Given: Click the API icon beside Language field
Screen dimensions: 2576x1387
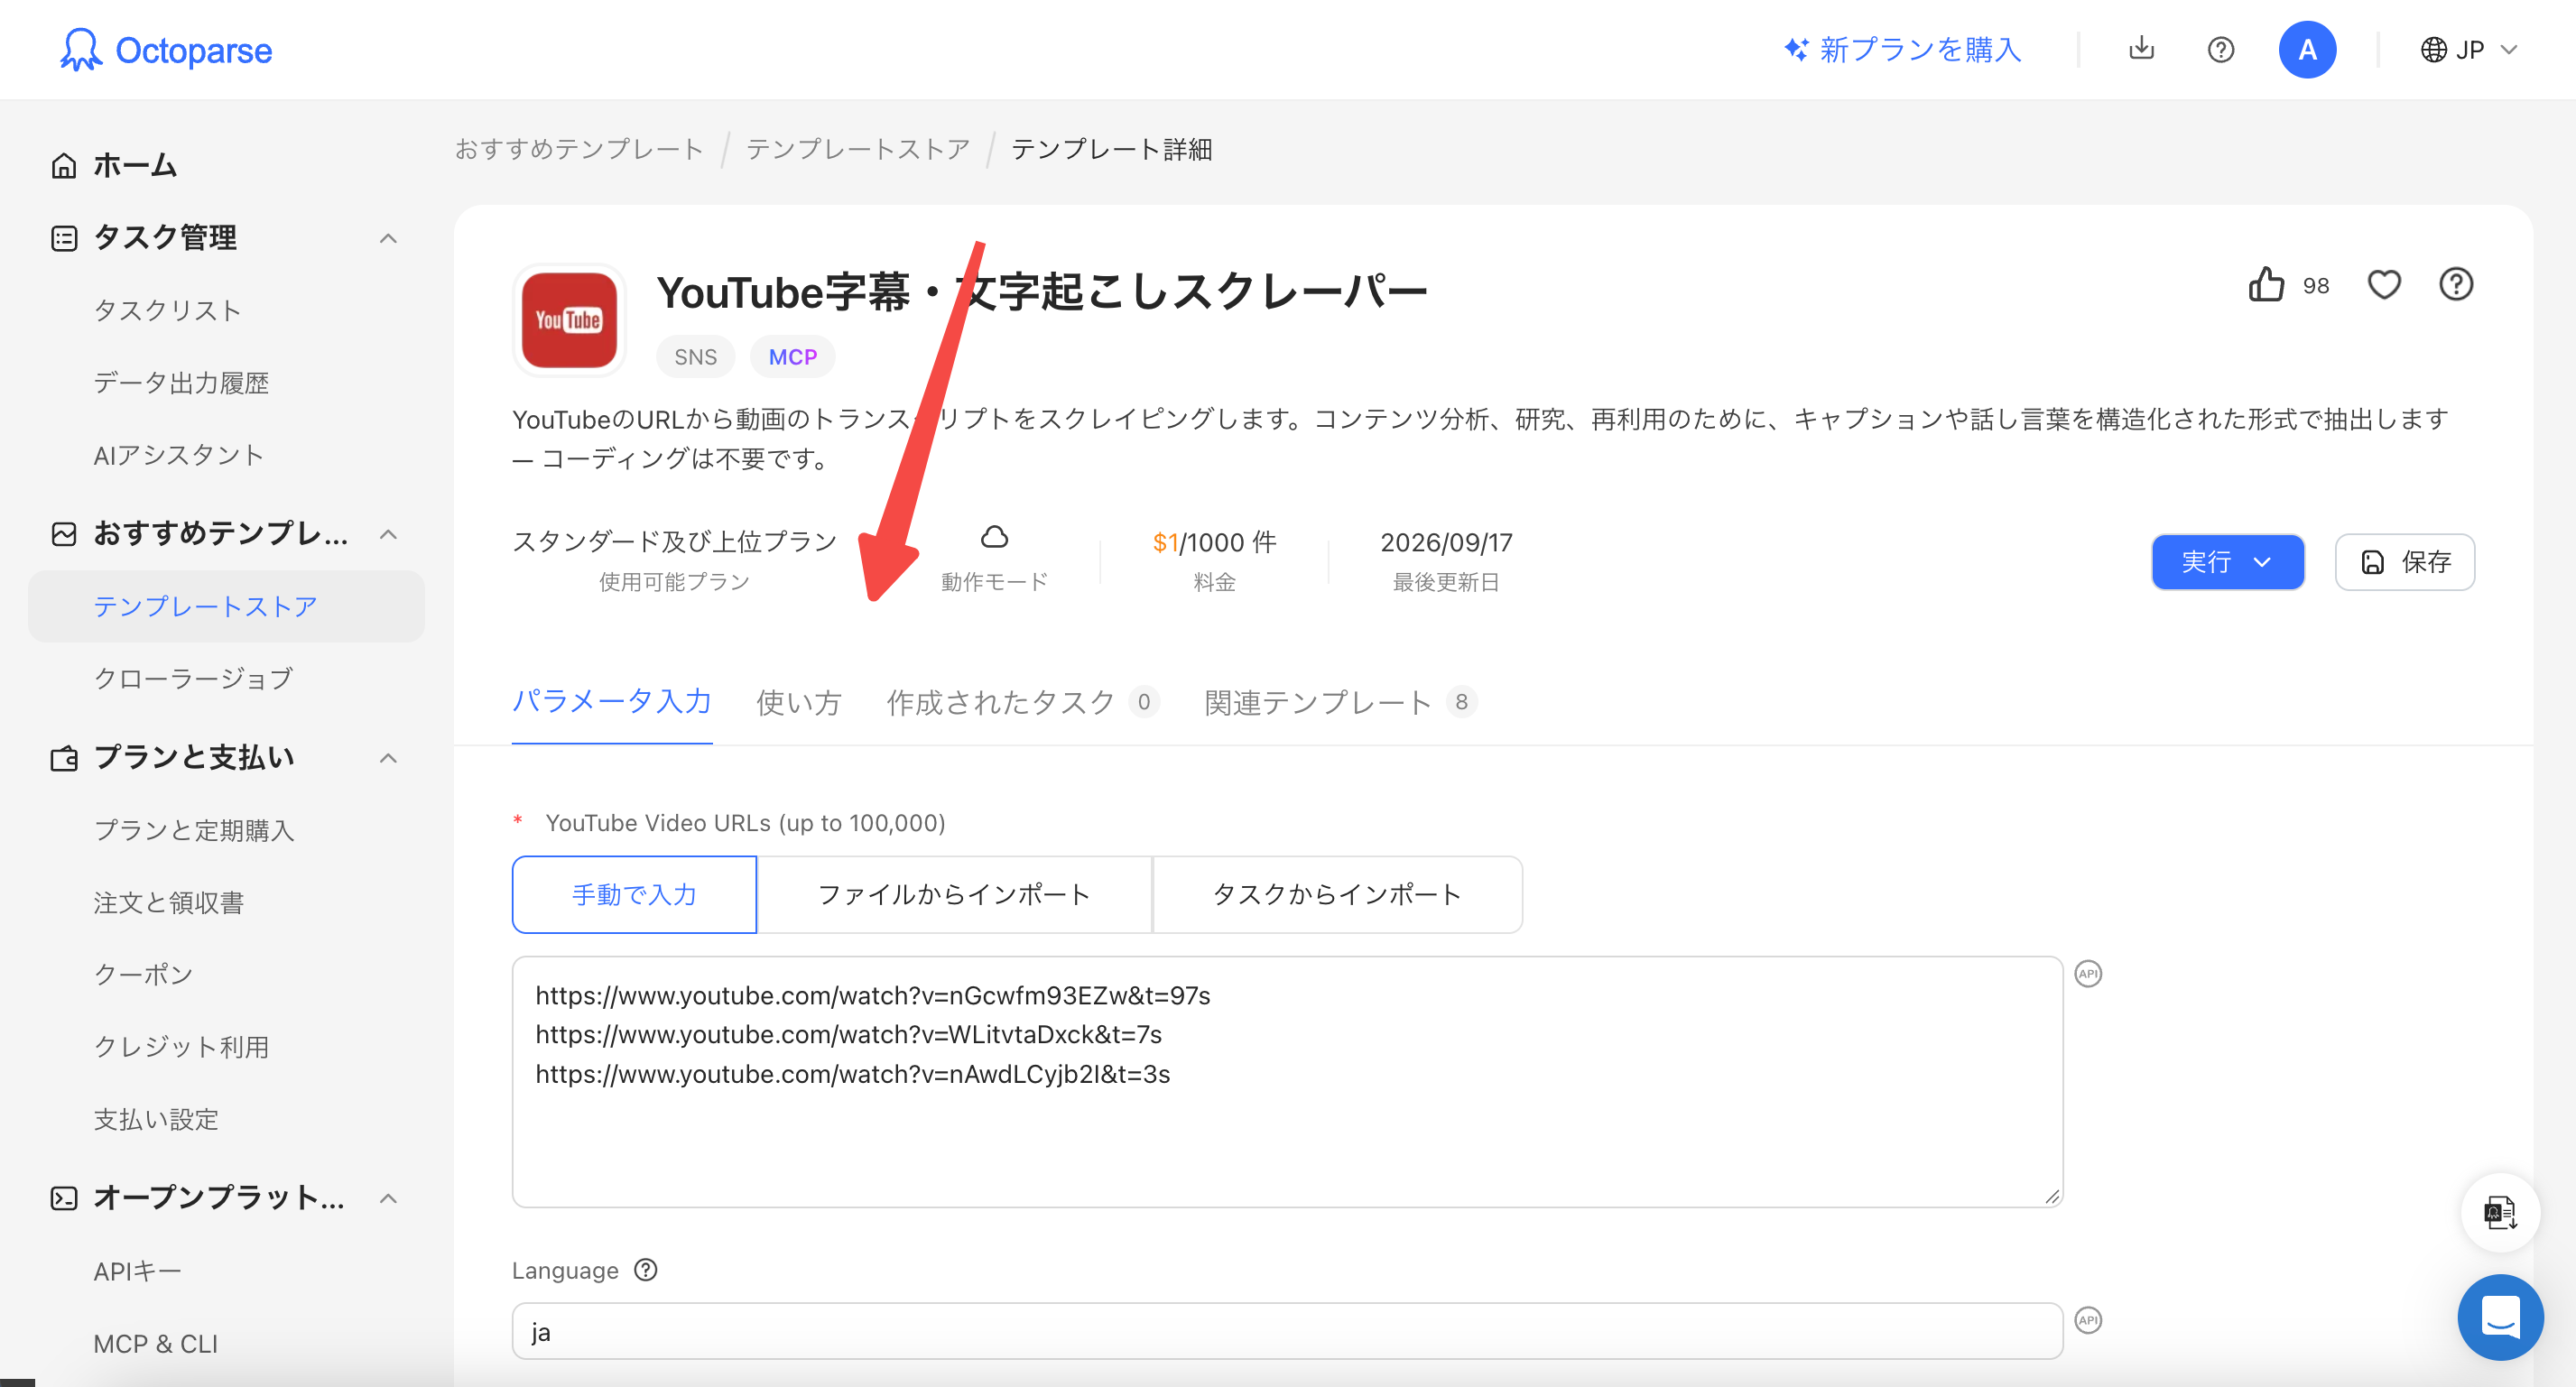Looking at the screenshot, I should 2088,1320.
